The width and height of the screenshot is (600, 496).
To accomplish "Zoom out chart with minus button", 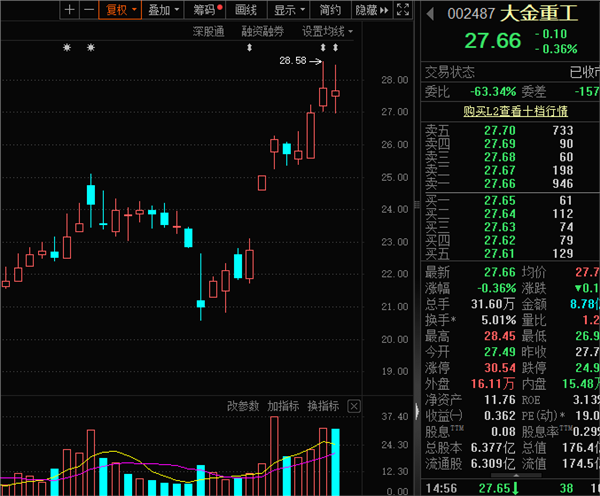I will pos(89,10).
